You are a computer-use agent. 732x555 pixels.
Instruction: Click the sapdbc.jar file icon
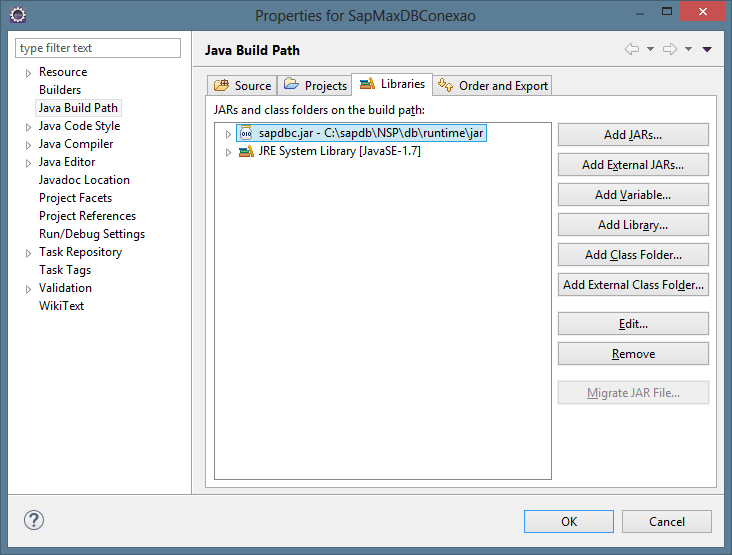point(246,134)
